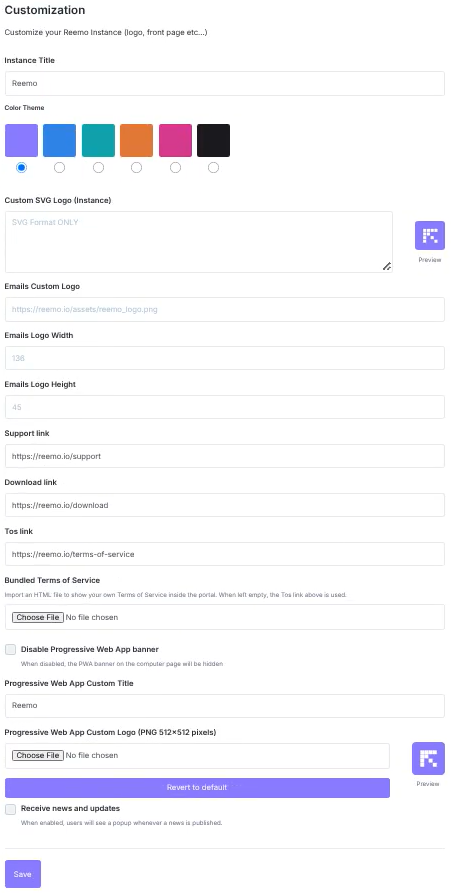
Task: Click the 'Customize your Reemo Instance' description
Action: tap(106, 33)
